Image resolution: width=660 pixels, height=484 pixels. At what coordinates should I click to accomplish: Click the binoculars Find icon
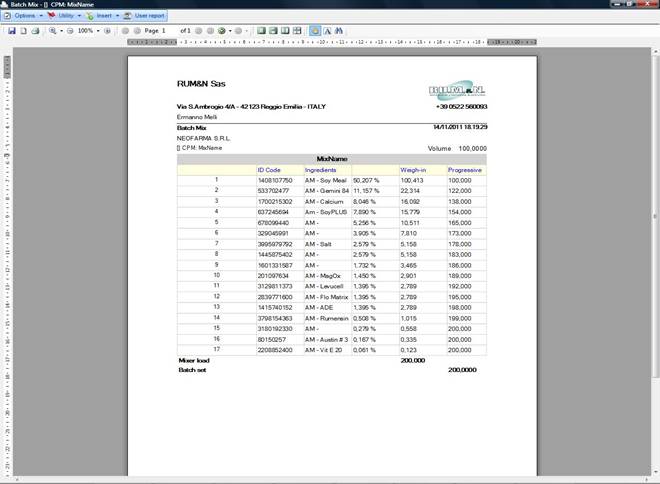[x=340, y=31]
